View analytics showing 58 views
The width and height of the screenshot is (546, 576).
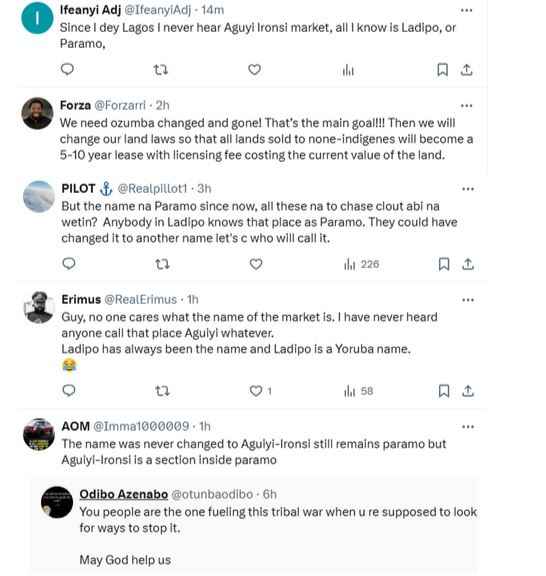(x=359, y=391)
